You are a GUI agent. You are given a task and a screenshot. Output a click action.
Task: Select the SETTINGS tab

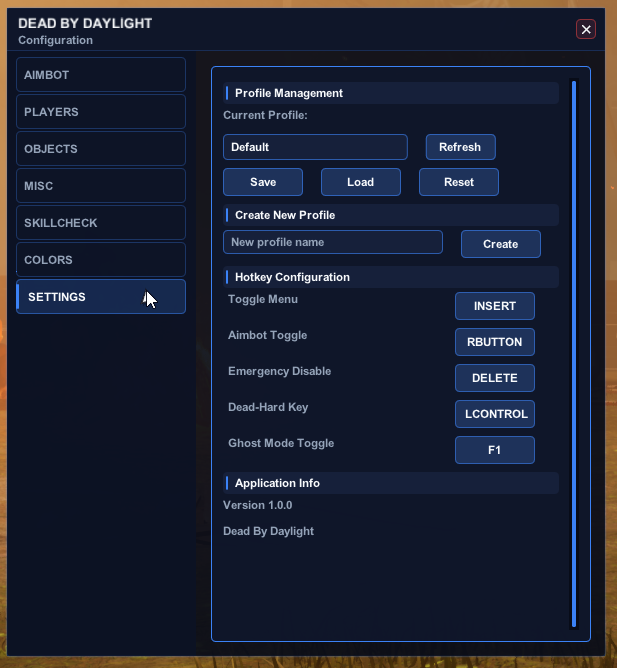click(x=101, y=297)
